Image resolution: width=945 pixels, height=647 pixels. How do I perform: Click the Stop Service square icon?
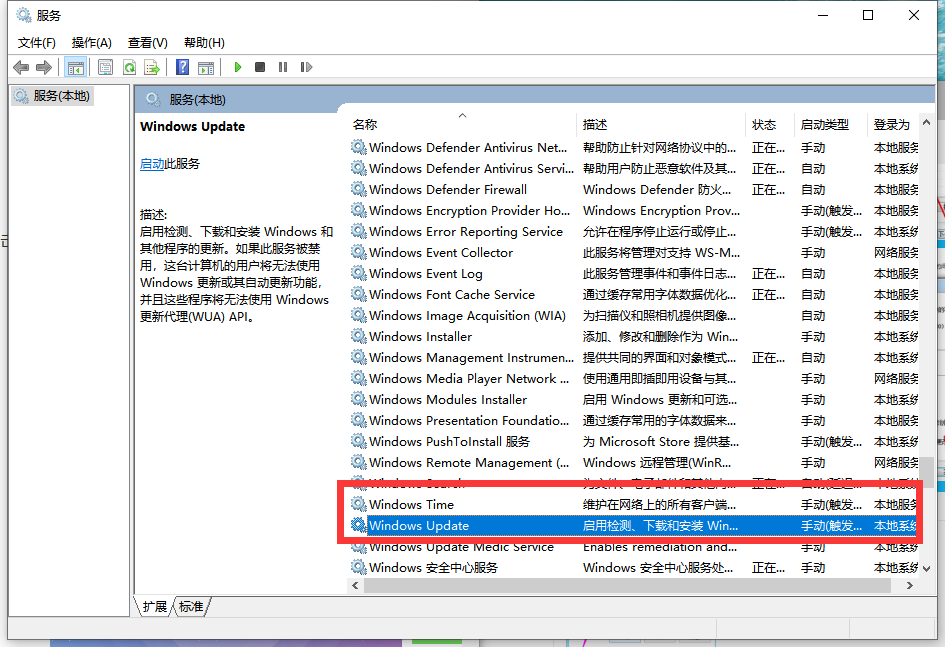tap(260, 67)
